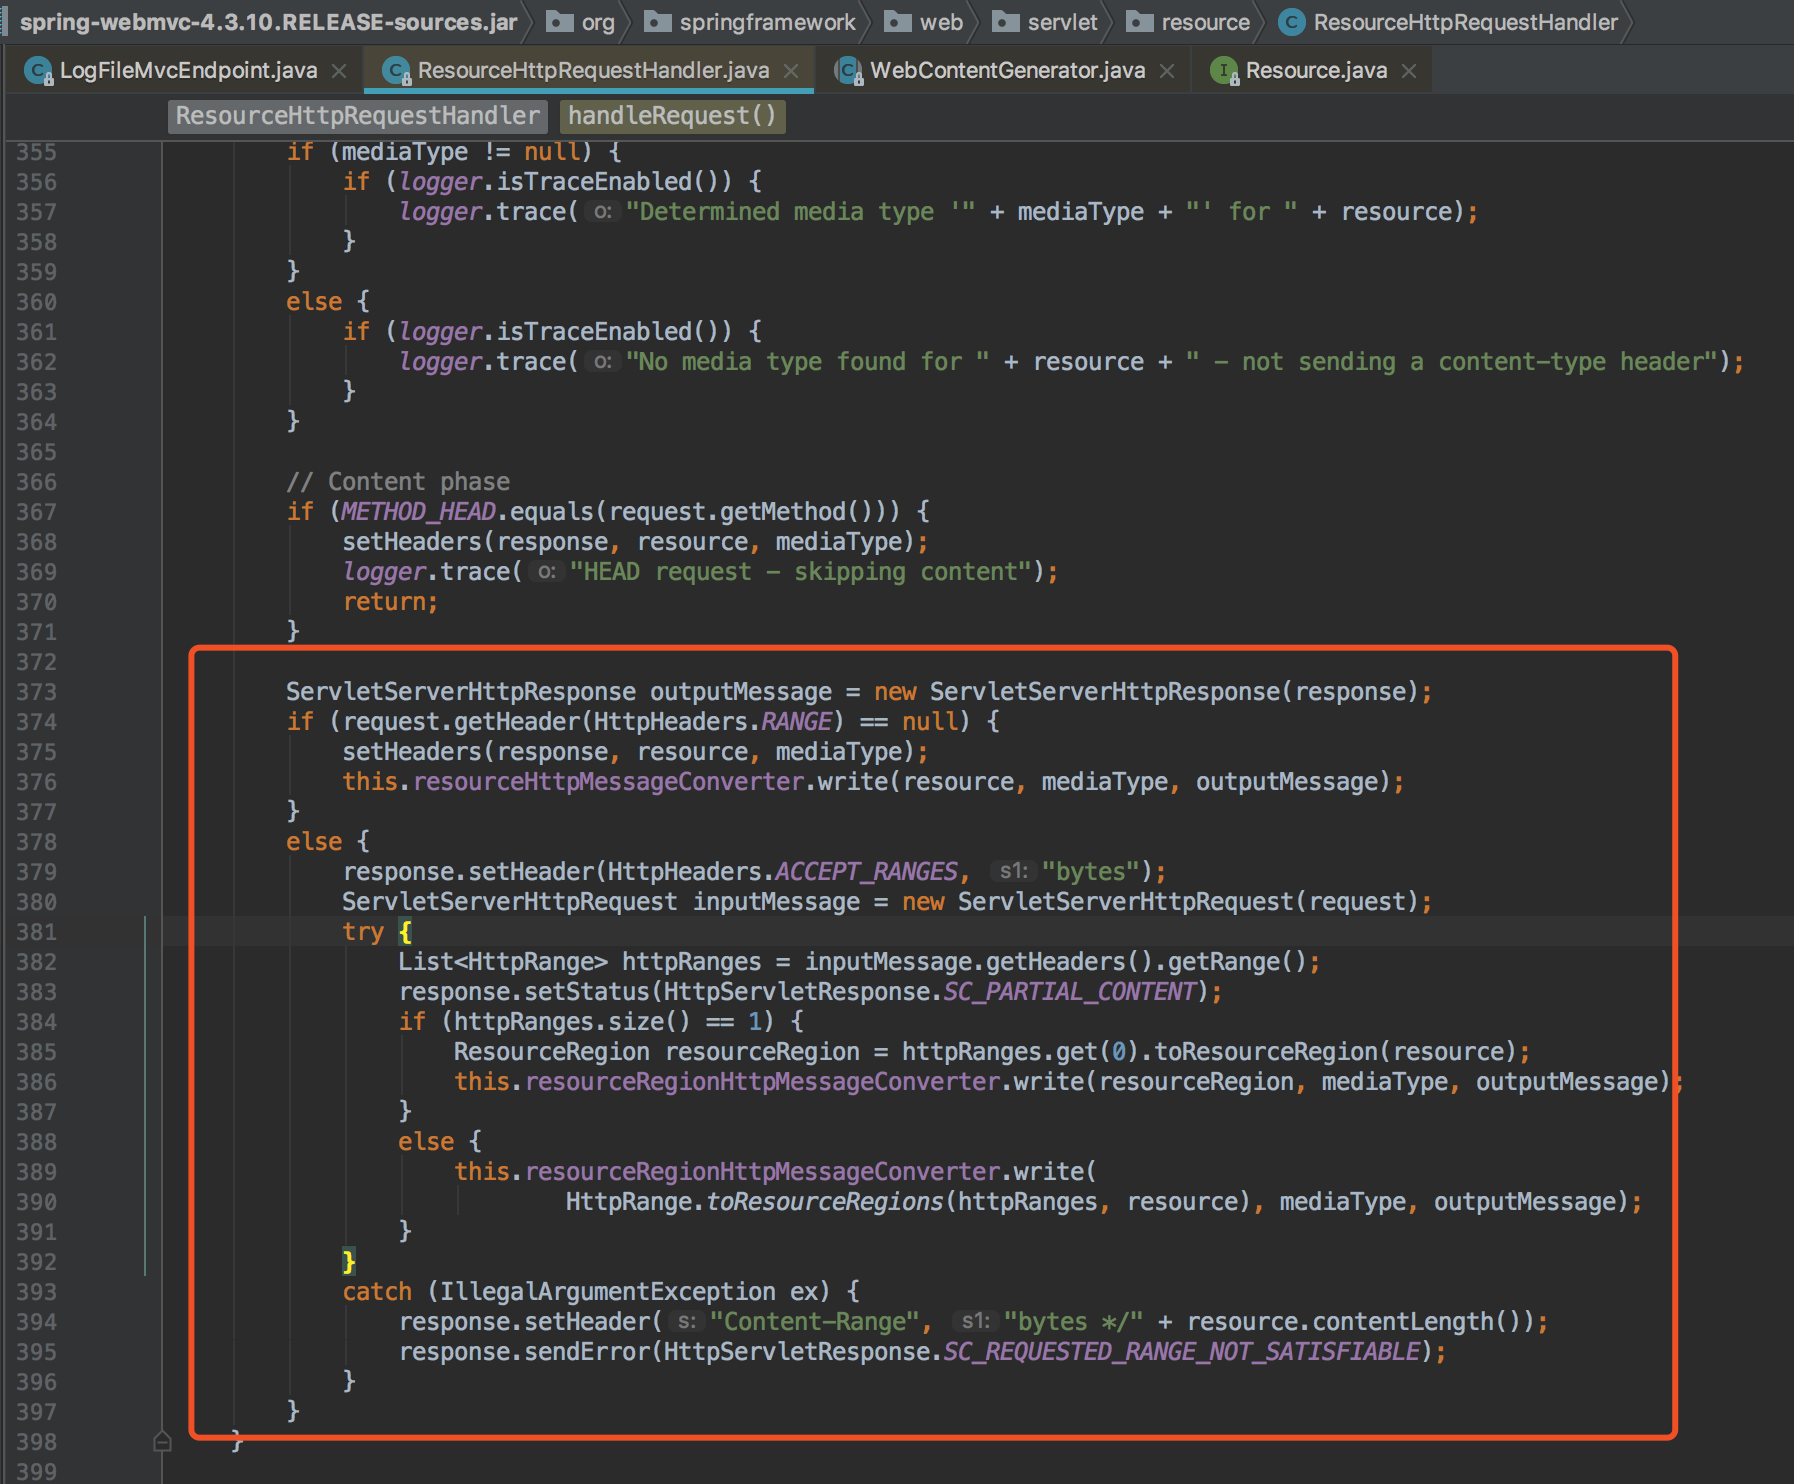Click the folder icon before web breadcrumb
Screen dimensions: 1794x1484
[898, 22]
